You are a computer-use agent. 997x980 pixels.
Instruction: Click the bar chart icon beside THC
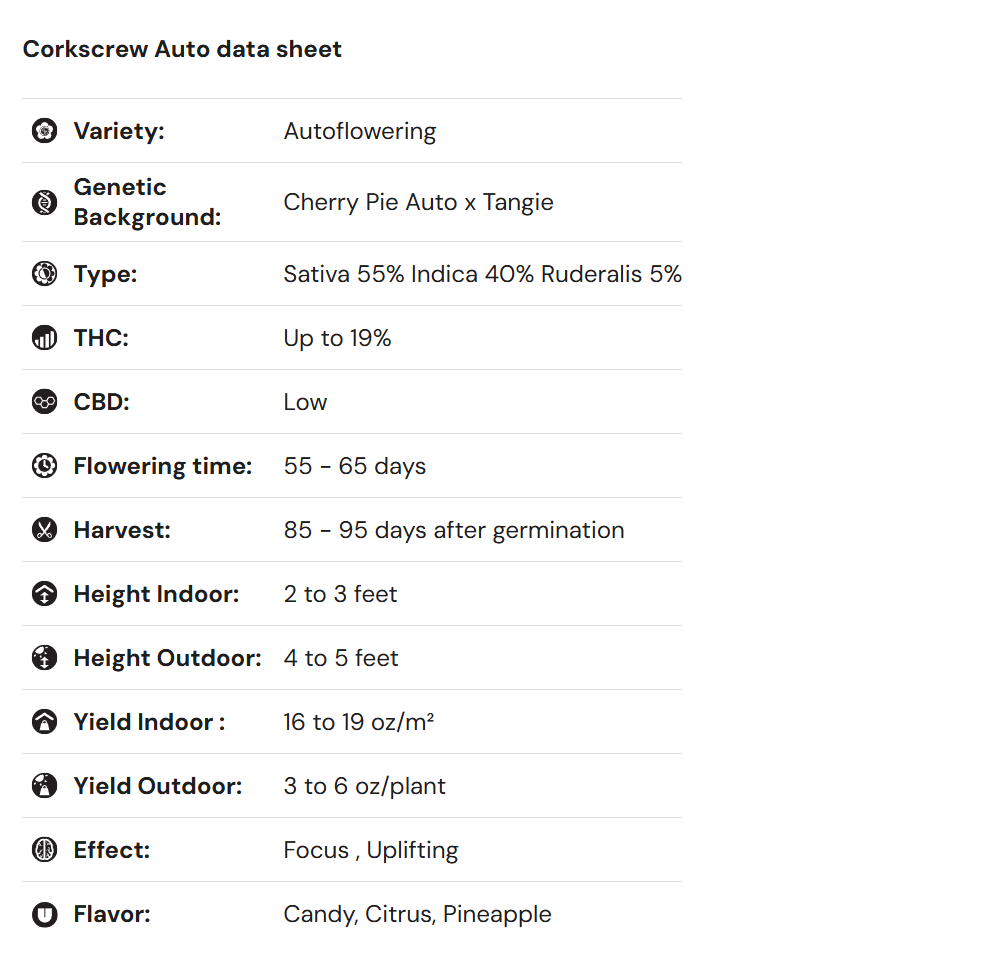click(x=44, y=338)
